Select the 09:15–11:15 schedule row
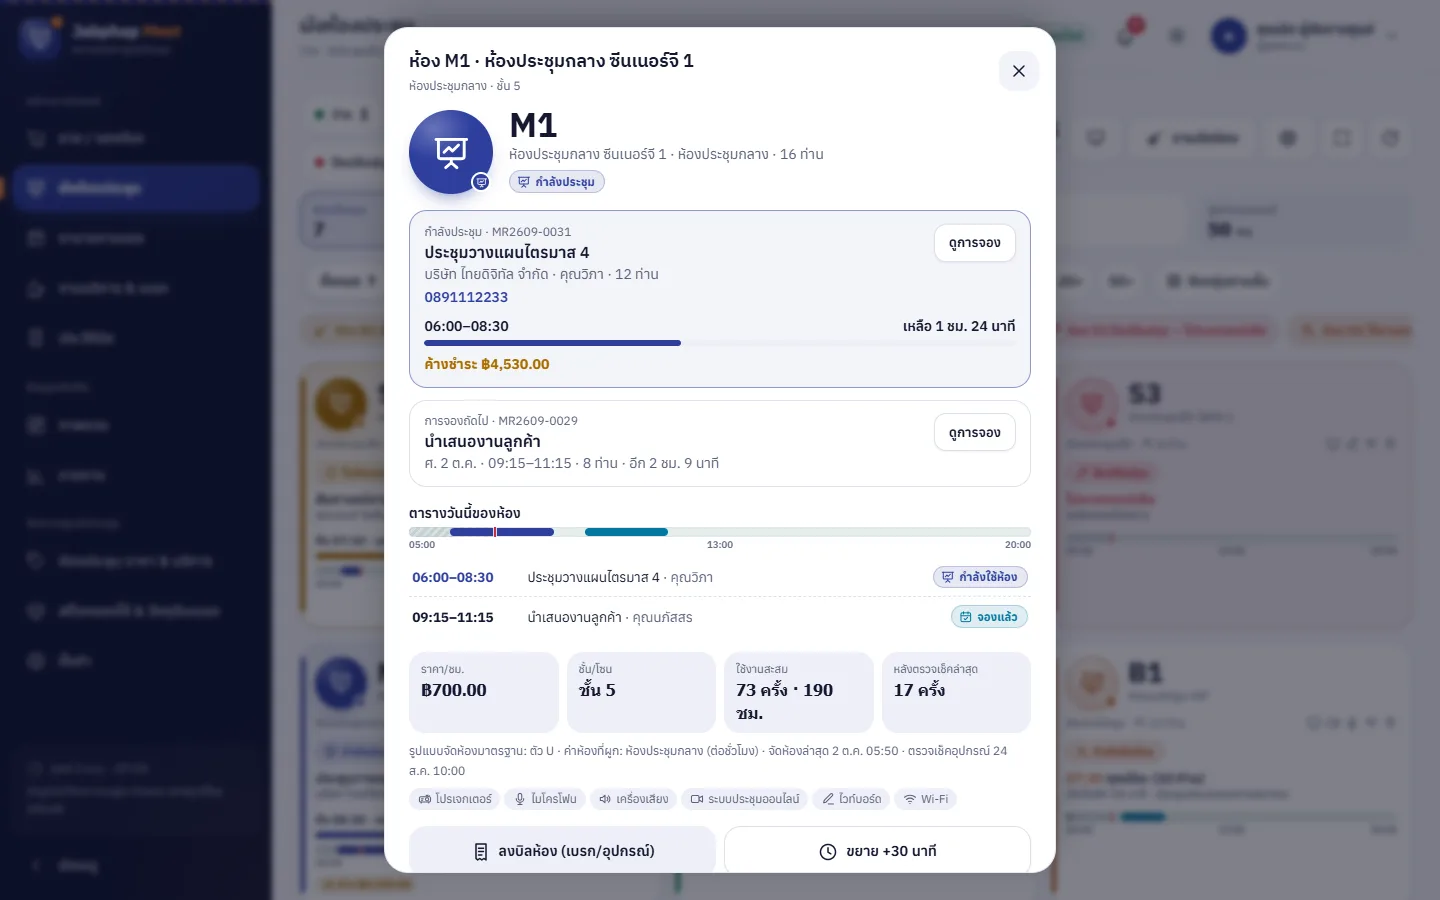The width and height of the screenshot is (1440, 900). pyautogui.click(x=720, y=617)
